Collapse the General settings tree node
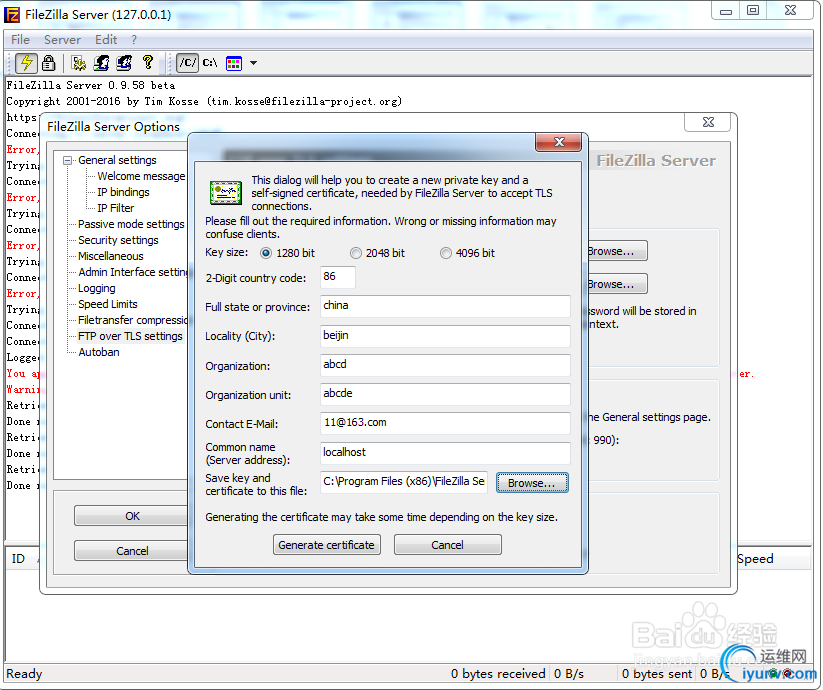823x690 pixels. [67, 160]
